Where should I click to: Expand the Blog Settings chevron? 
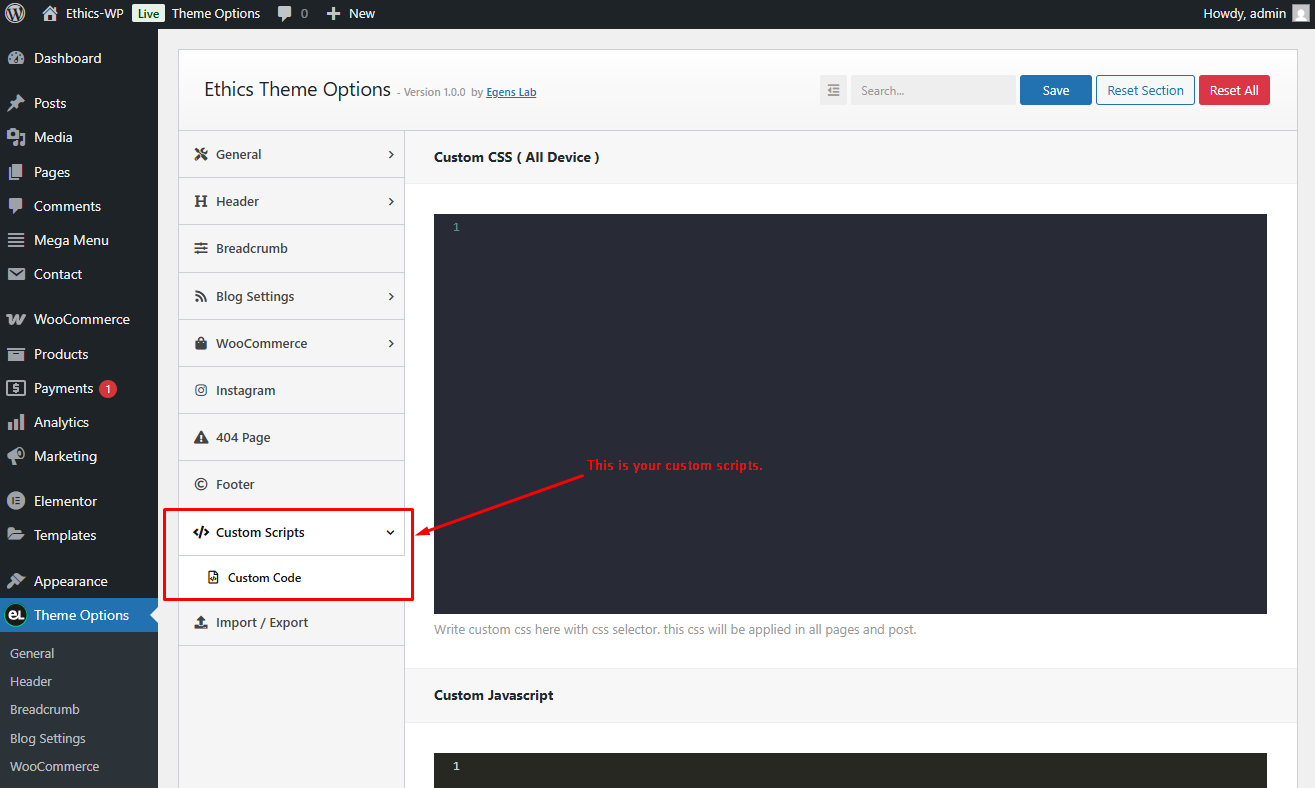tap(391, 296)
